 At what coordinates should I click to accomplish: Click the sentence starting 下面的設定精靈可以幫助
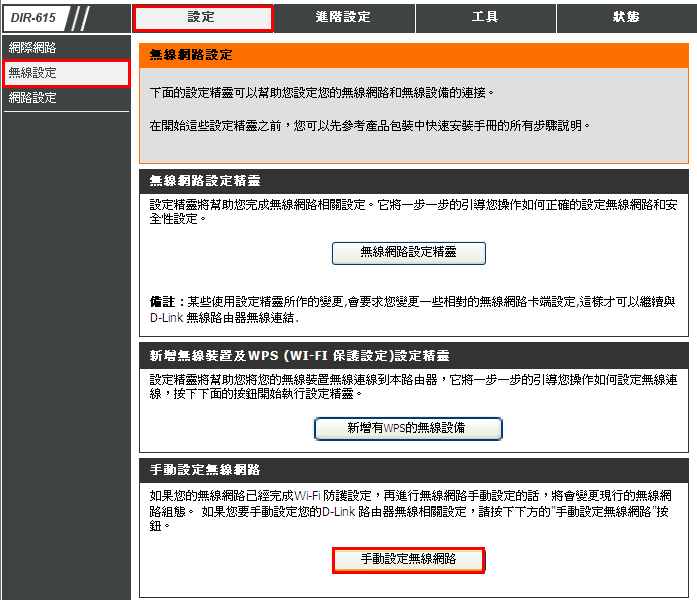[322, 92]
